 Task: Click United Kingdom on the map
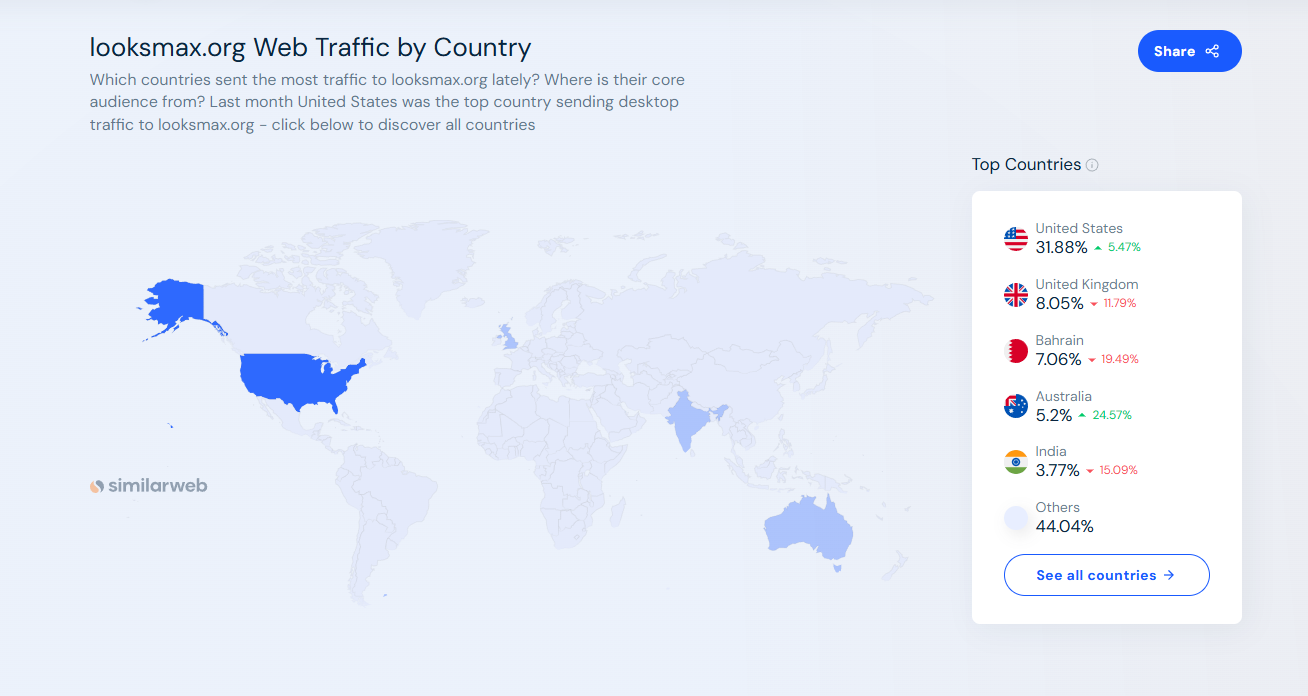click(510, 337)
